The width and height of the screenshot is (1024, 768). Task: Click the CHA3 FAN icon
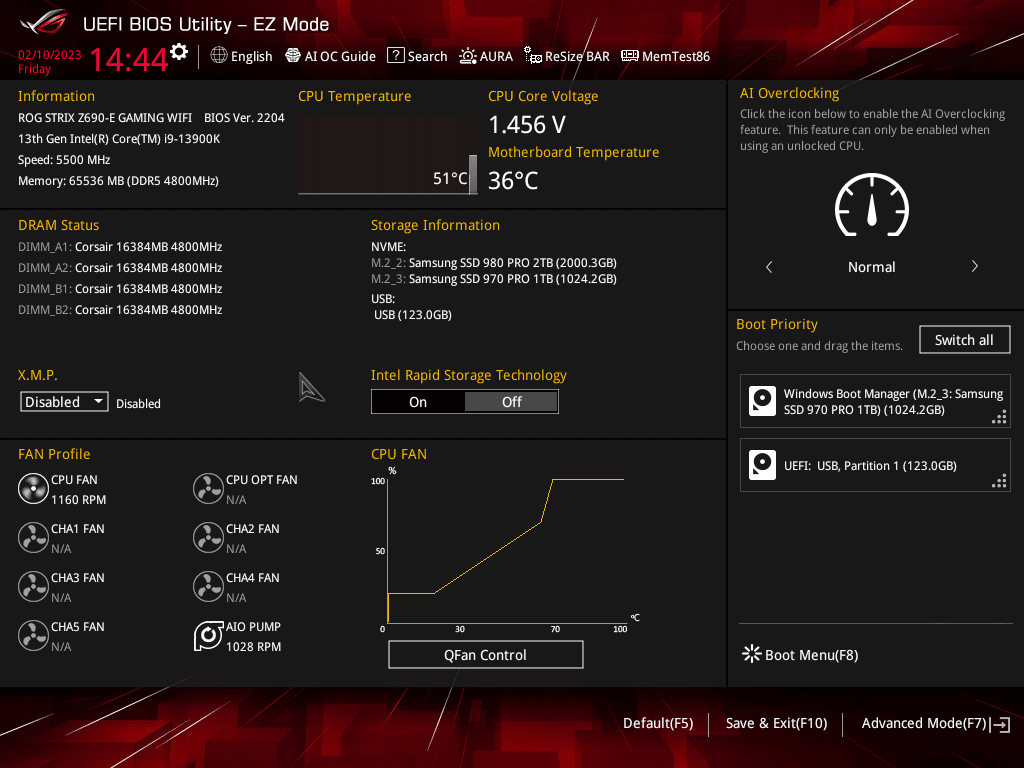click(x=33, y=586)
